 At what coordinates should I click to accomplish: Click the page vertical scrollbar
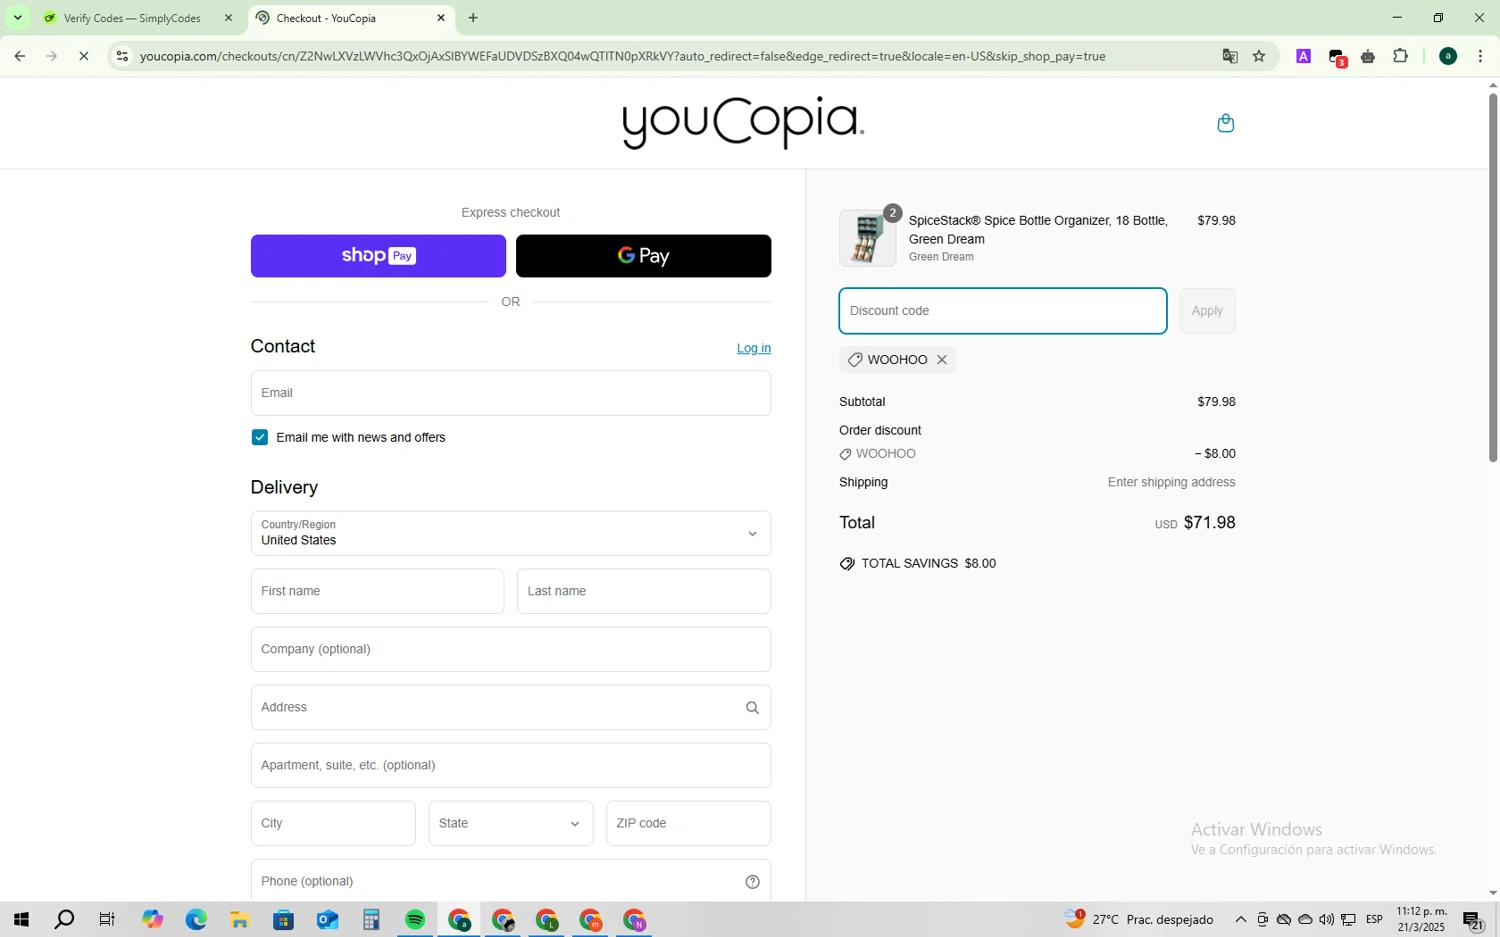(1493, 277)
